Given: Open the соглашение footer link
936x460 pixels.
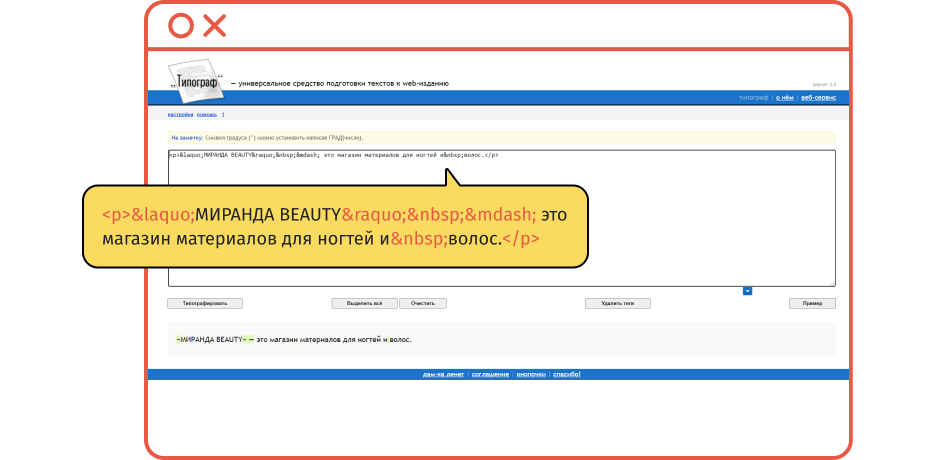Looking at the screenshot, I should coord(491,375).
